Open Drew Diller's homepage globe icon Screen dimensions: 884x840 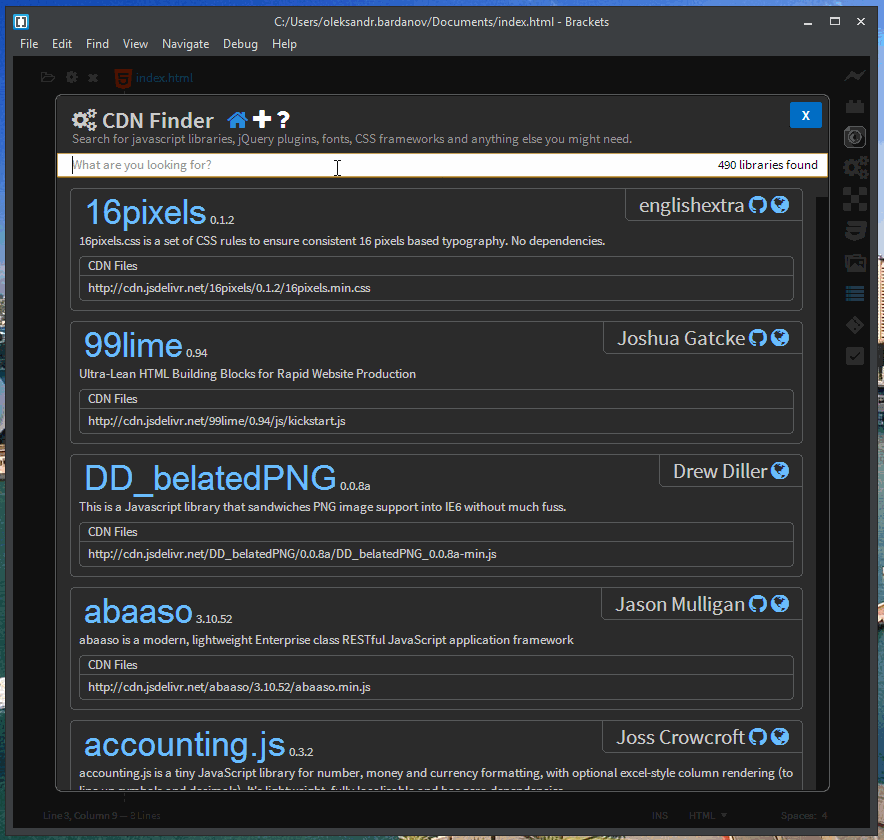[x=780, y=471]
